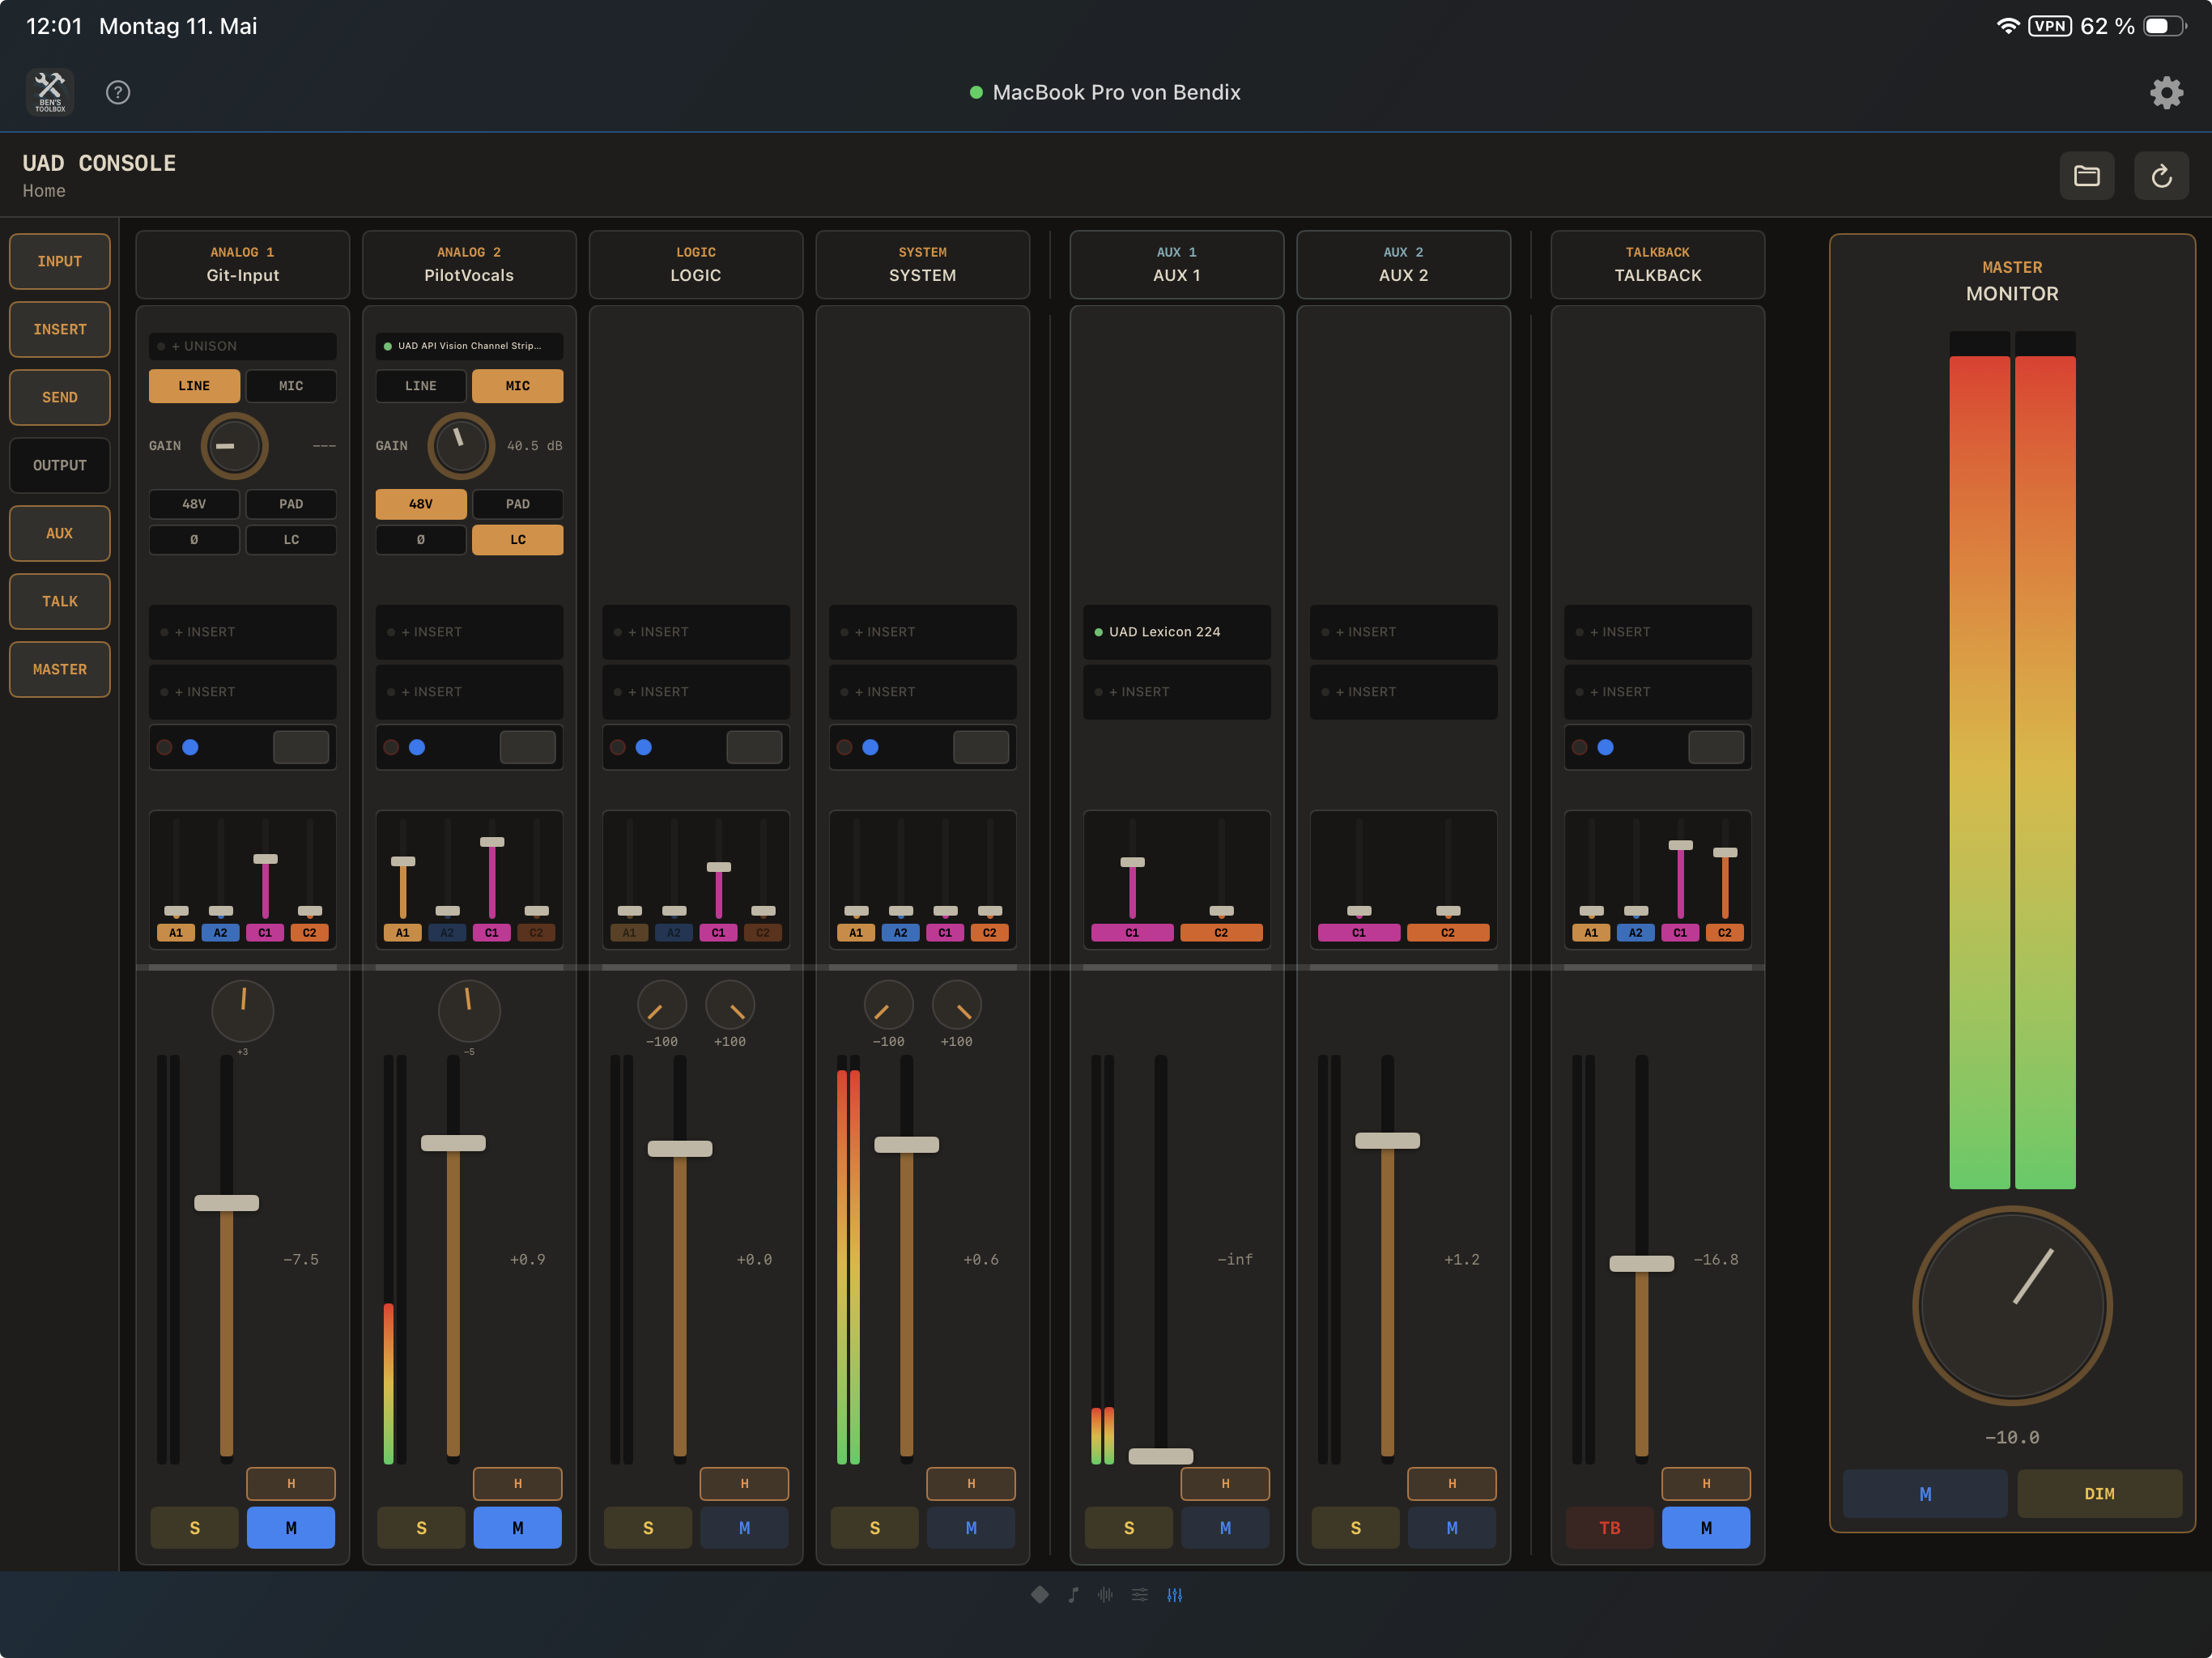Click dark record dot on SYSTEM channel

point(845,747)
